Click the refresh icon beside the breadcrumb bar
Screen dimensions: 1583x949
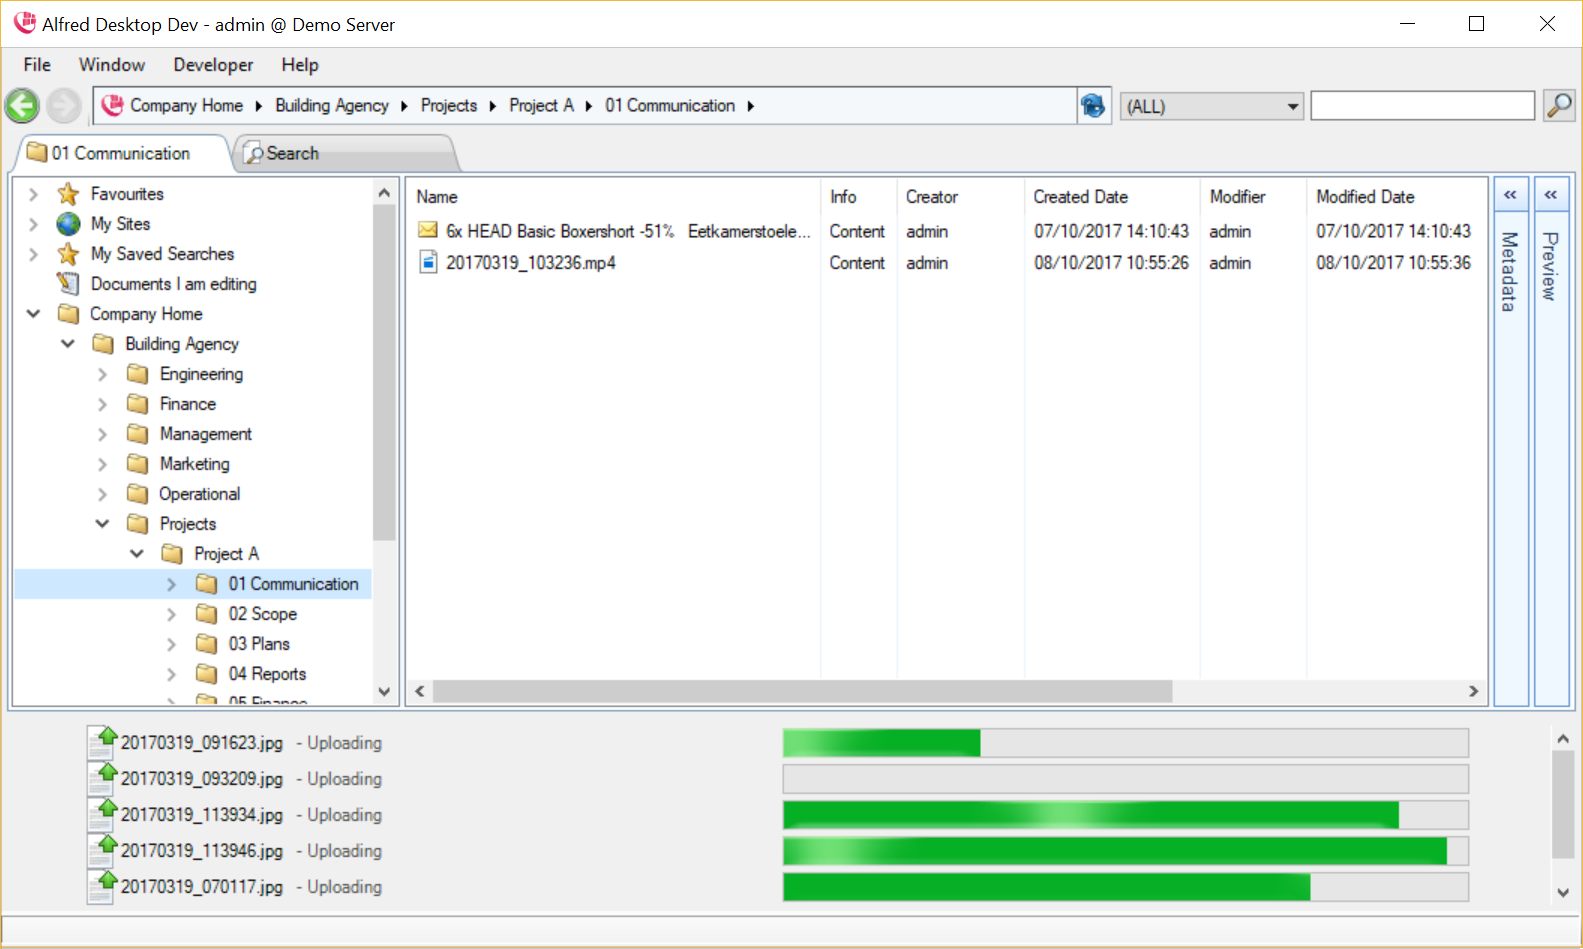[x=1093, y=106]
